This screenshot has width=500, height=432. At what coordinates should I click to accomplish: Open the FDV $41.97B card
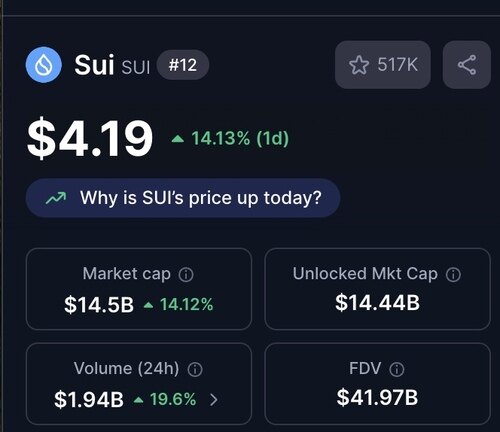click(377, 384)
